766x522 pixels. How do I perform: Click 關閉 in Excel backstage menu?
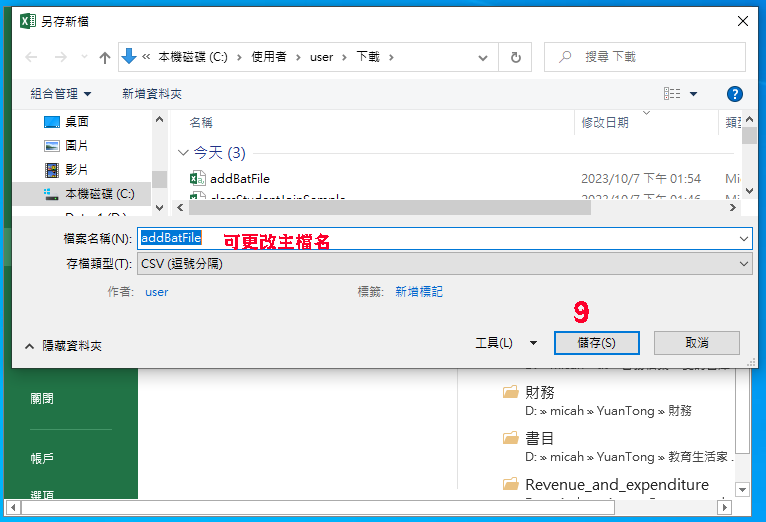pyautogui.click(x=42, y=398)
